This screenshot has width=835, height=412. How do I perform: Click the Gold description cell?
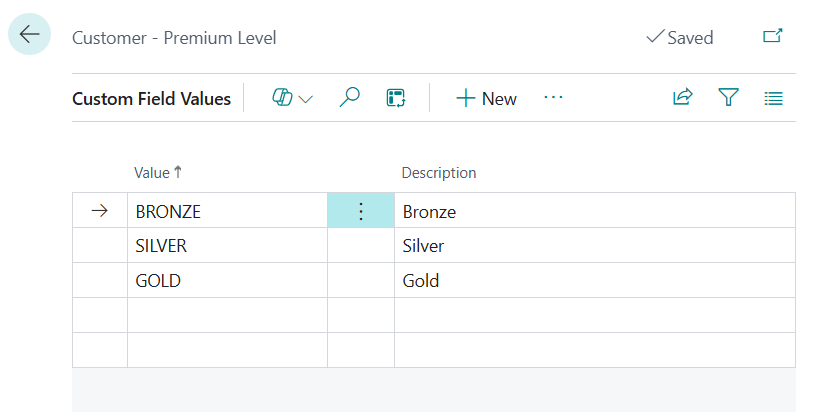click(594, 281)
